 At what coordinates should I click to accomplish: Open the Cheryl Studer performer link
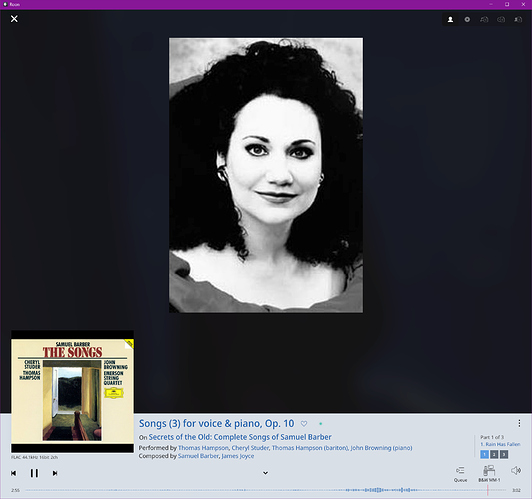pos(250,448)
